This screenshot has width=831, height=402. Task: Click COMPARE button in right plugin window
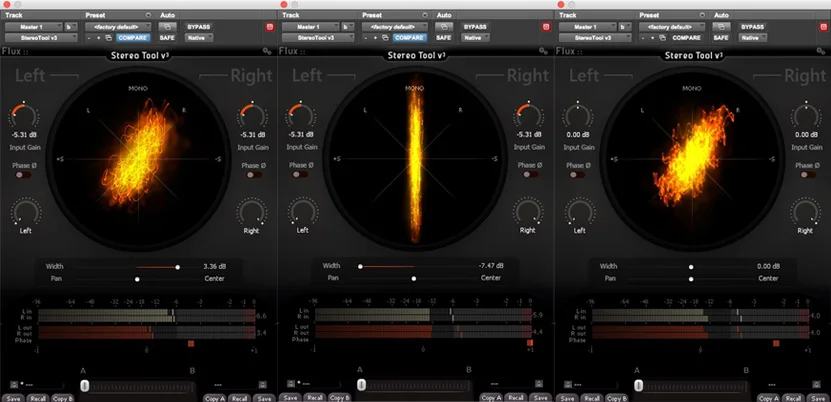[686, 38]
